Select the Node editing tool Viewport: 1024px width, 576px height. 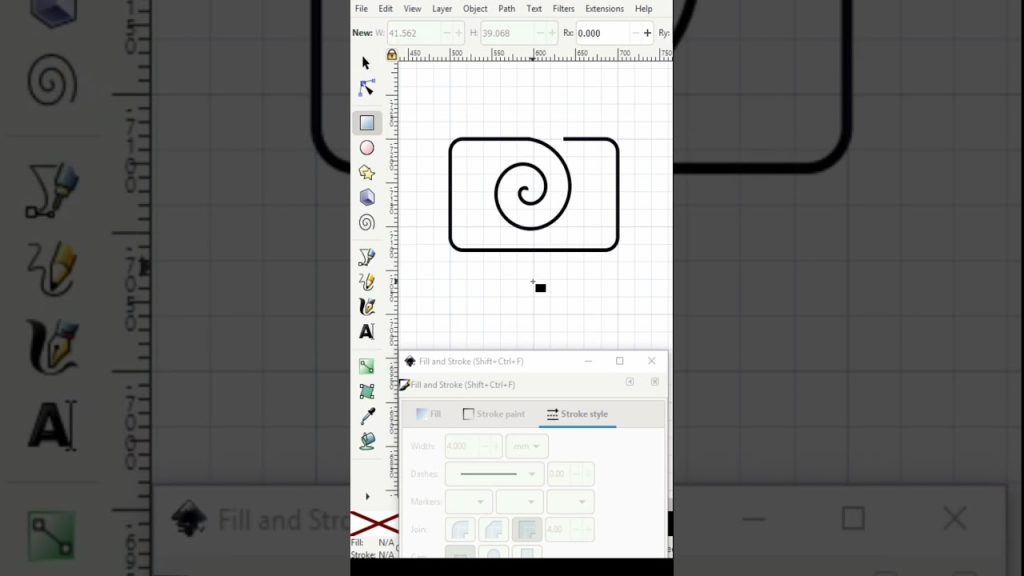point(366,89)
